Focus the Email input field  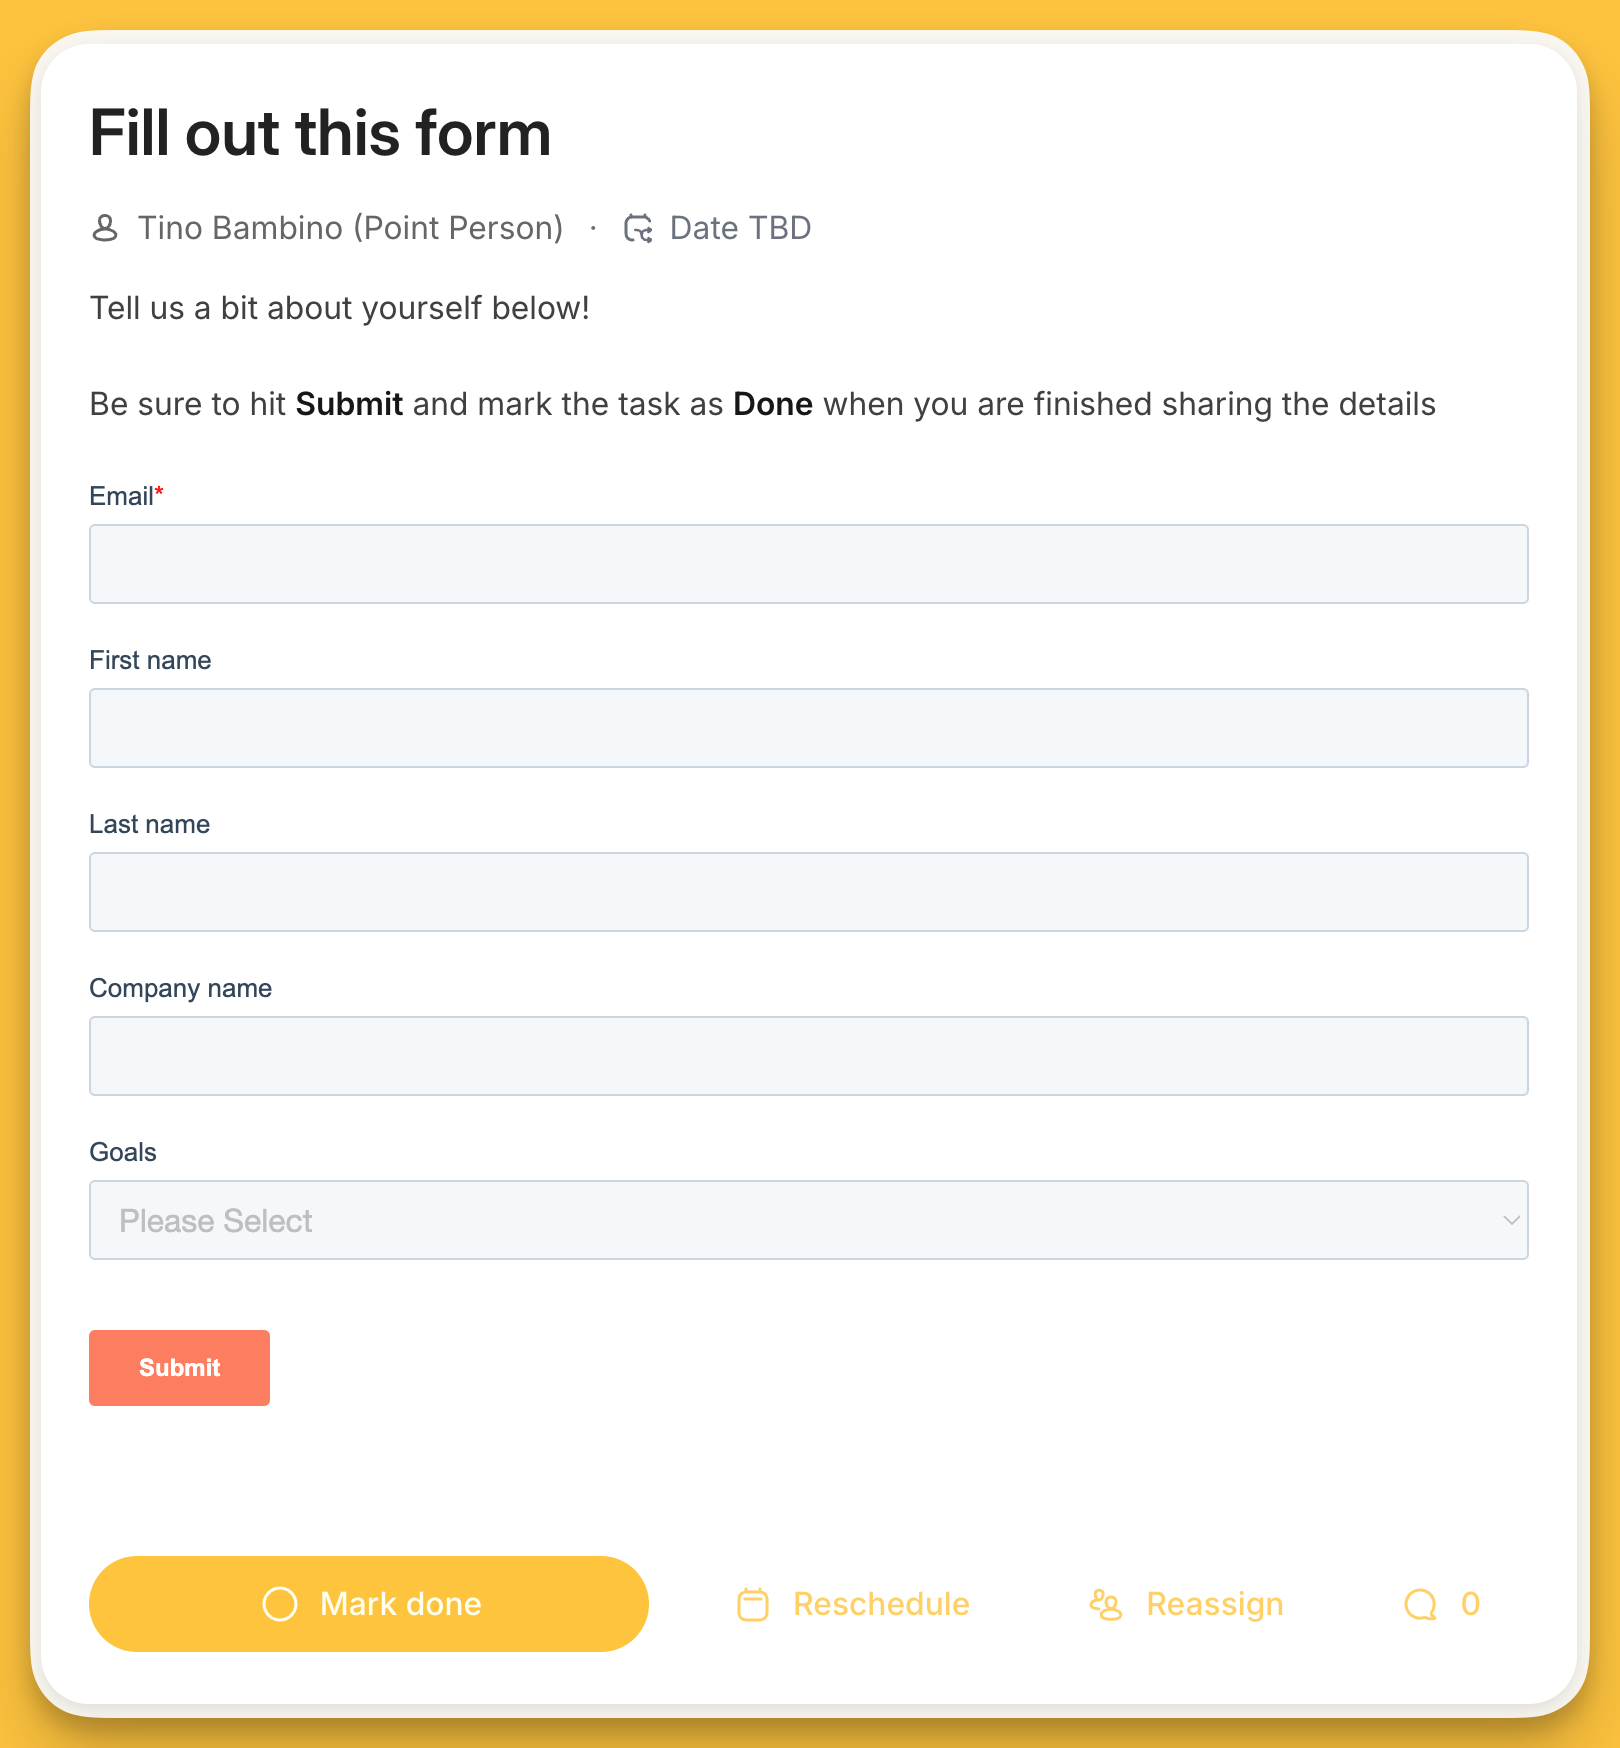pos(808,564)
